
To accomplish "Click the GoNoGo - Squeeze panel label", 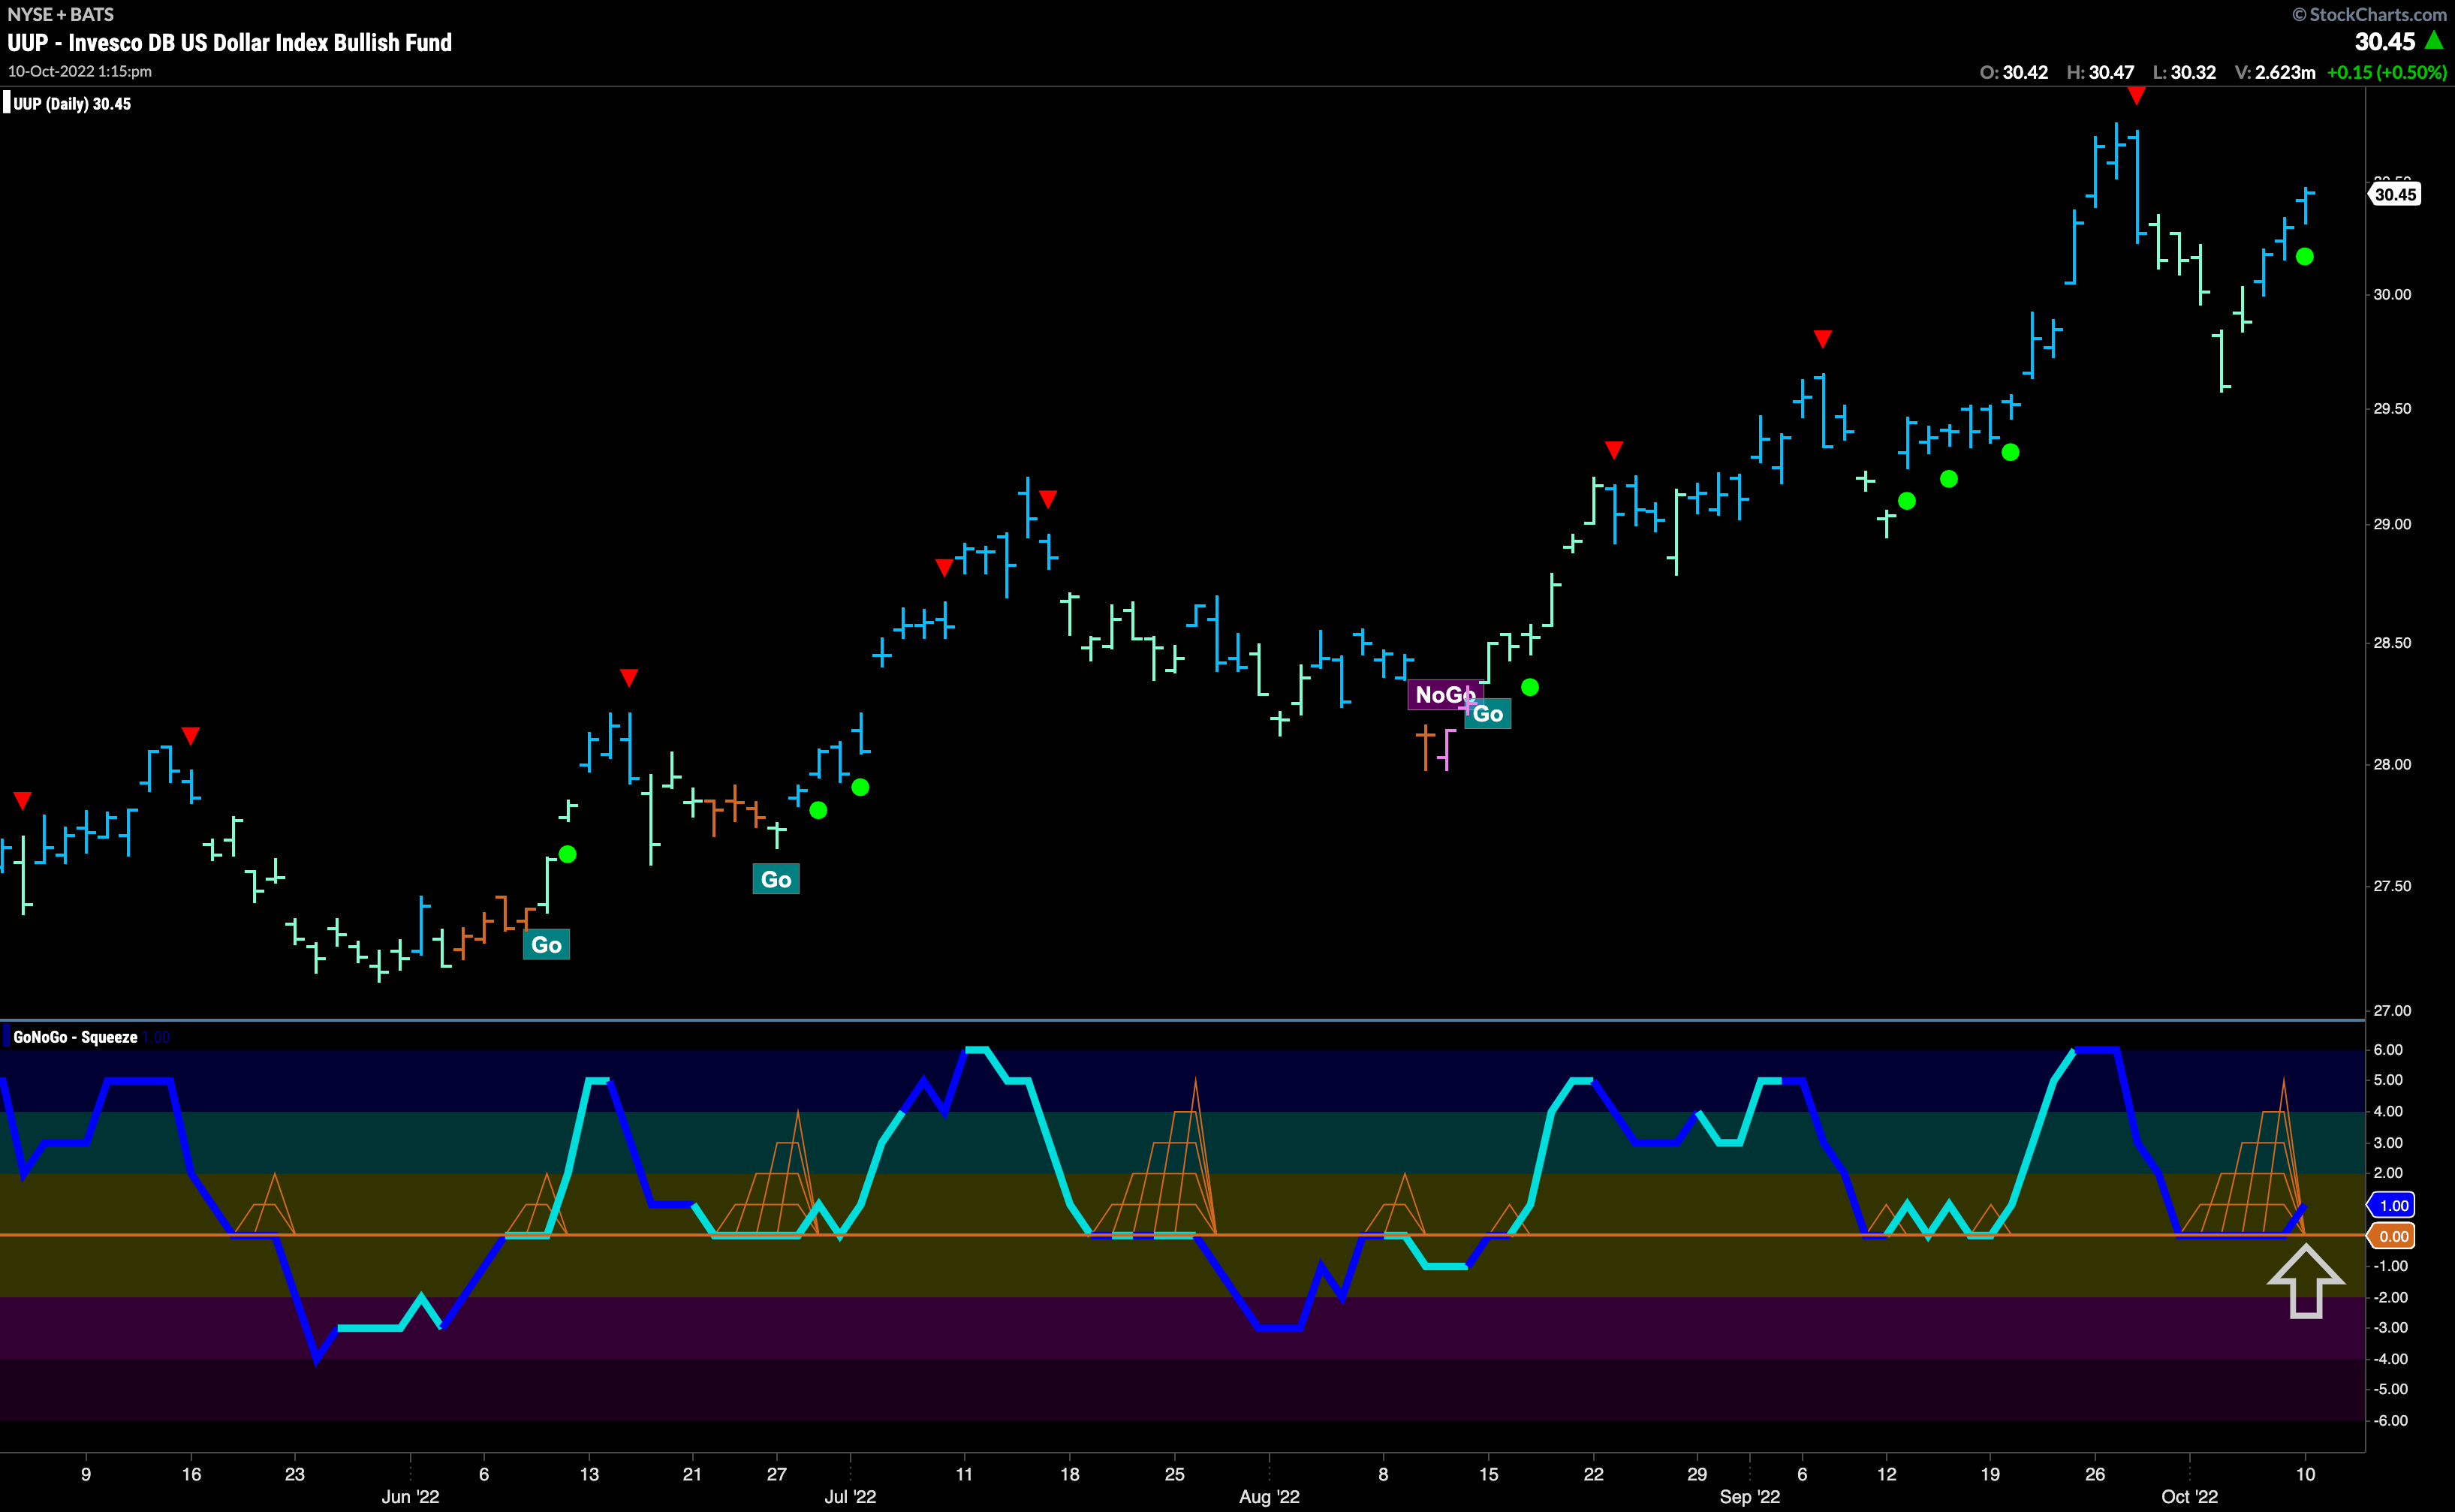I will tap(75, 1037).
